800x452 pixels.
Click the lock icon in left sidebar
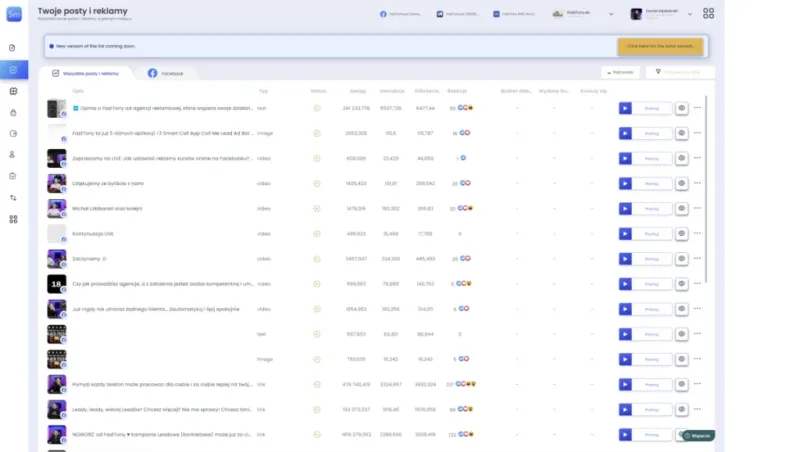tap(13, 112)
